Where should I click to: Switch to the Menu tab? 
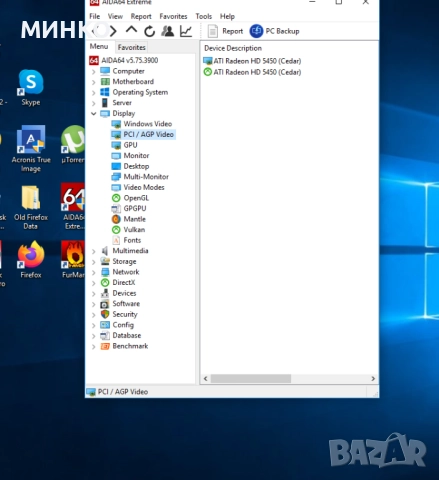pos(99,47)
